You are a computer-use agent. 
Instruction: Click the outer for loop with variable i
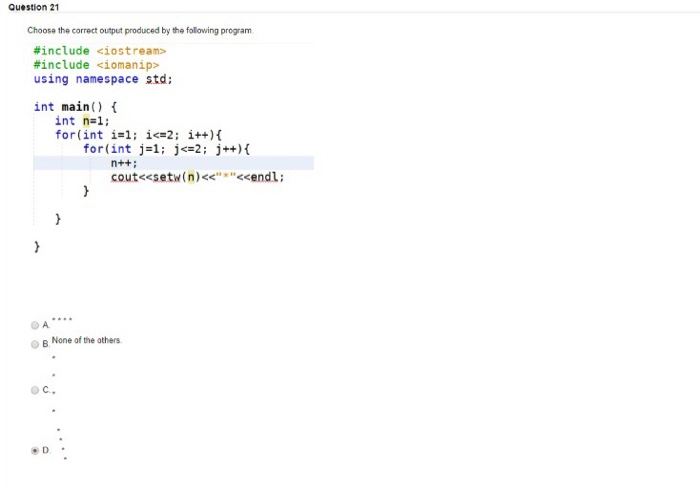click(x=138, y=134)
